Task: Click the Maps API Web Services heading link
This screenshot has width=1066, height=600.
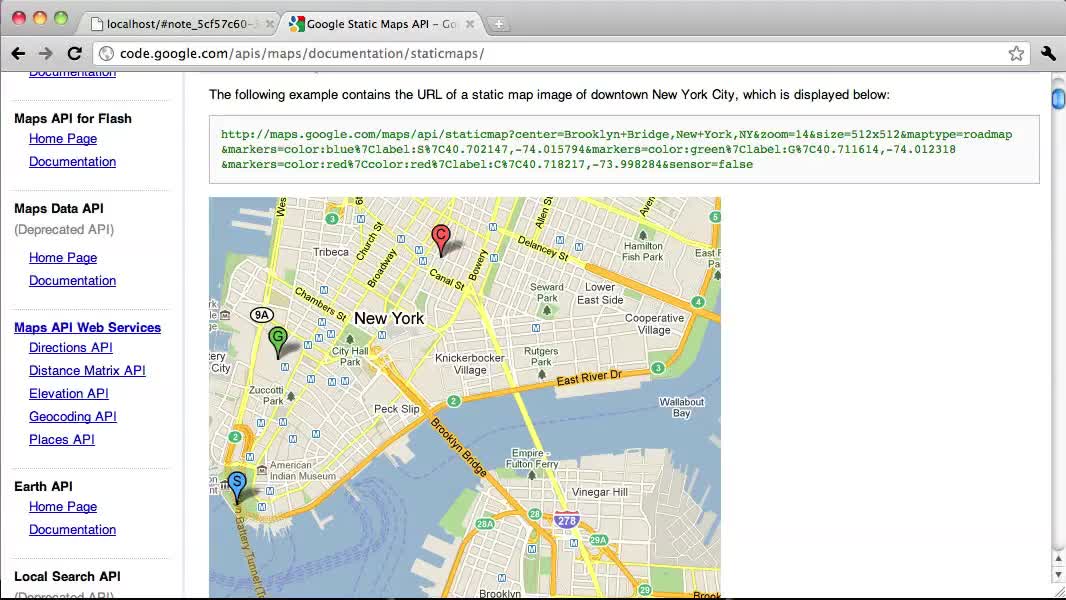Action: [x=87, y=327]
